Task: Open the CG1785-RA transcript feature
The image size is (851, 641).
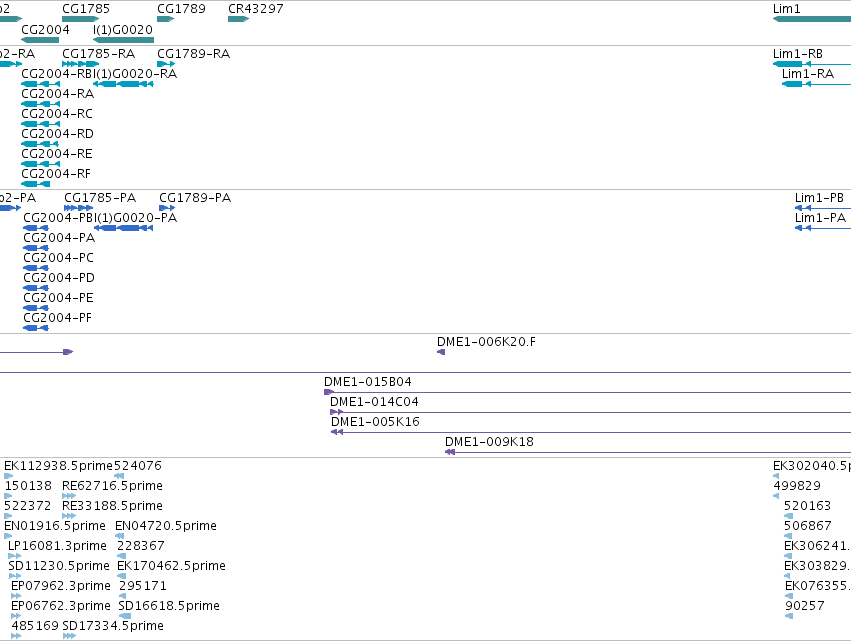Action: pos(80,64)
